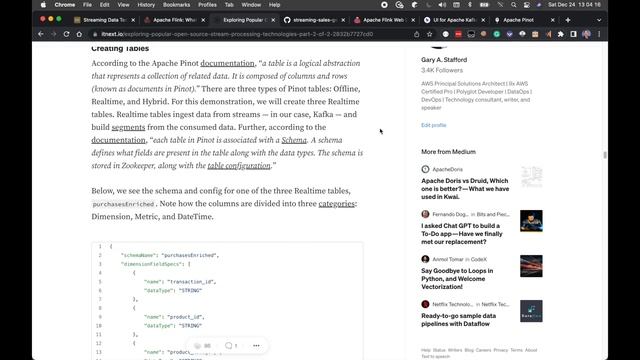Close the Apache Pinot tab
This screenshot has height=360, width=640.
(x=553, y=20)
